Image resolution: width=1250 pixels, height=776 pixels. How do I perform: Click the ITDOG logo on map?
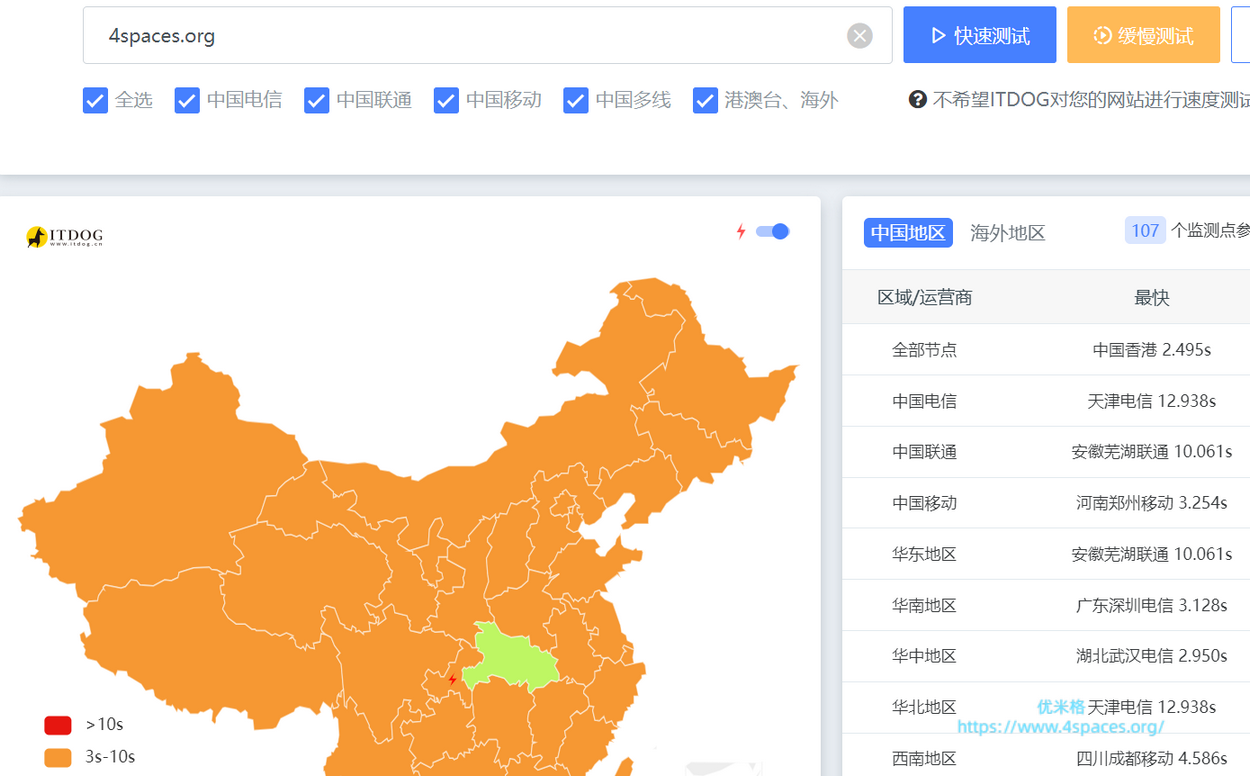pyautogui.click(x=64, y=237)
